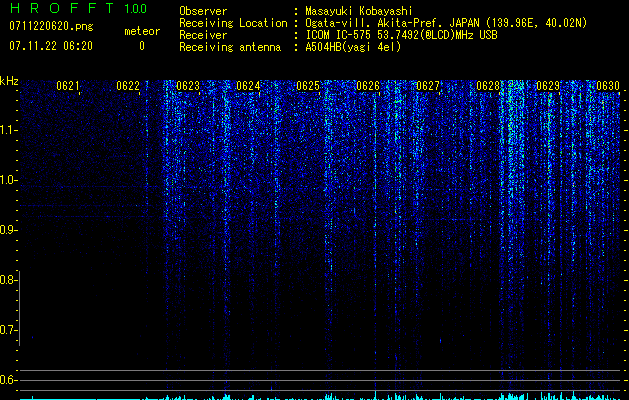
Task: Click the ICOM IC-575 receiver frequency text
Action: pyautogui.click(x=402, y=35)
